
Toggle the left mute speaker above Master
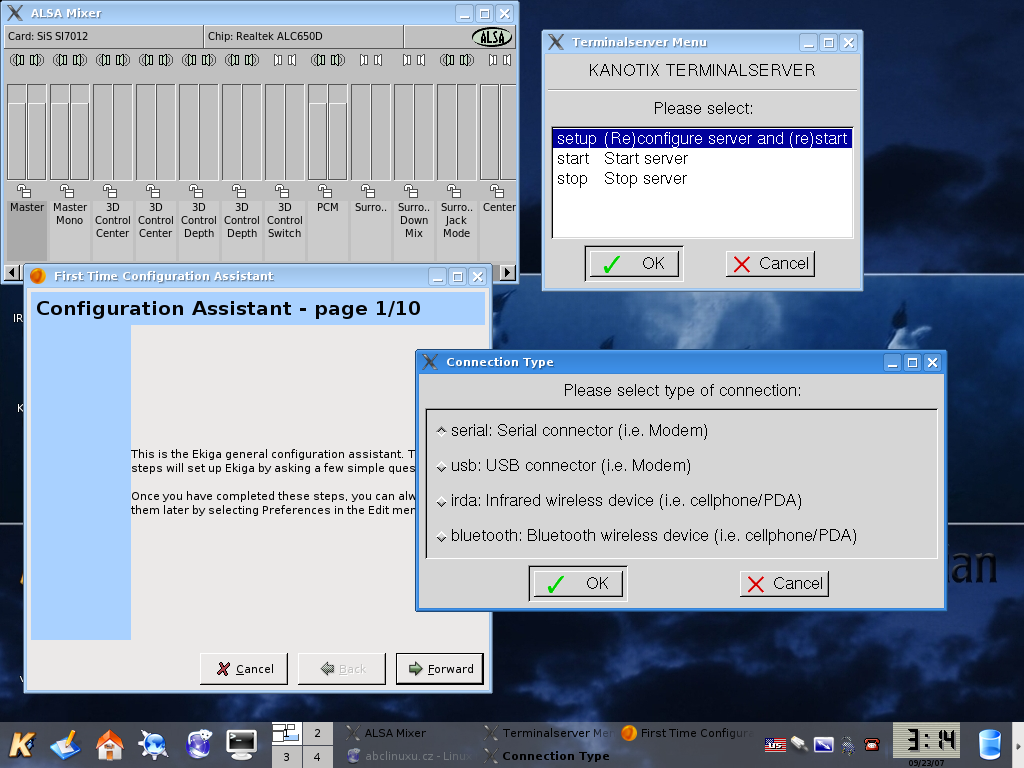(17, 60)
